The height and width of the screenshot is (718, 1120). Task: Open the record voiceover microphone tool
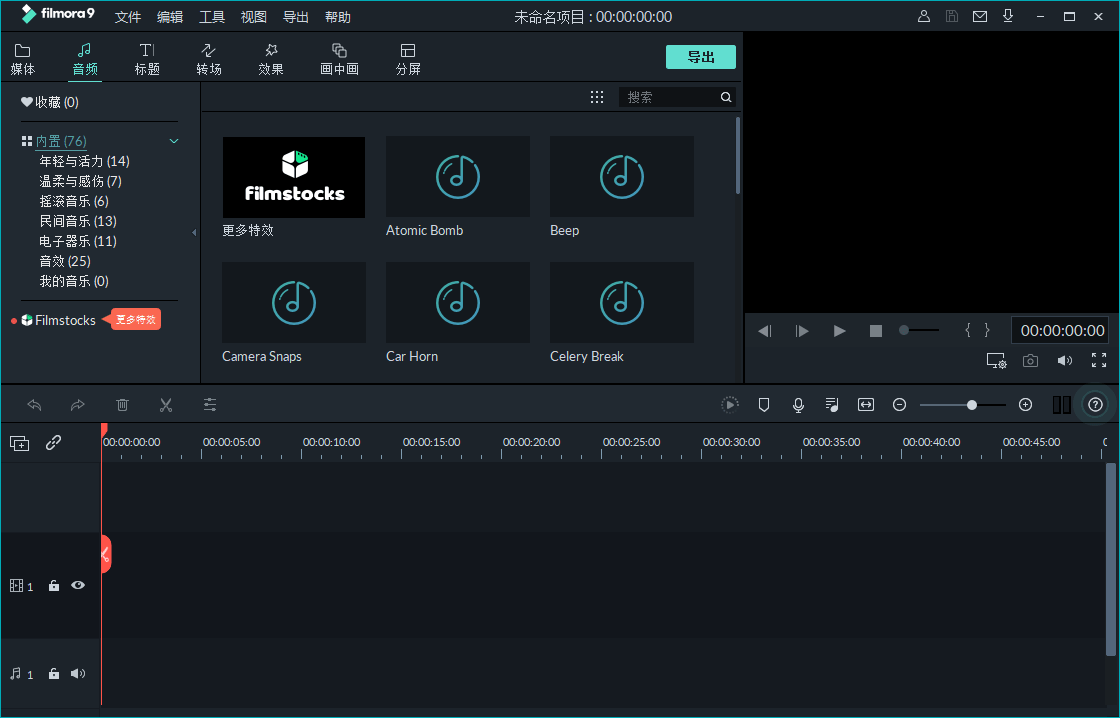[798, 405]
